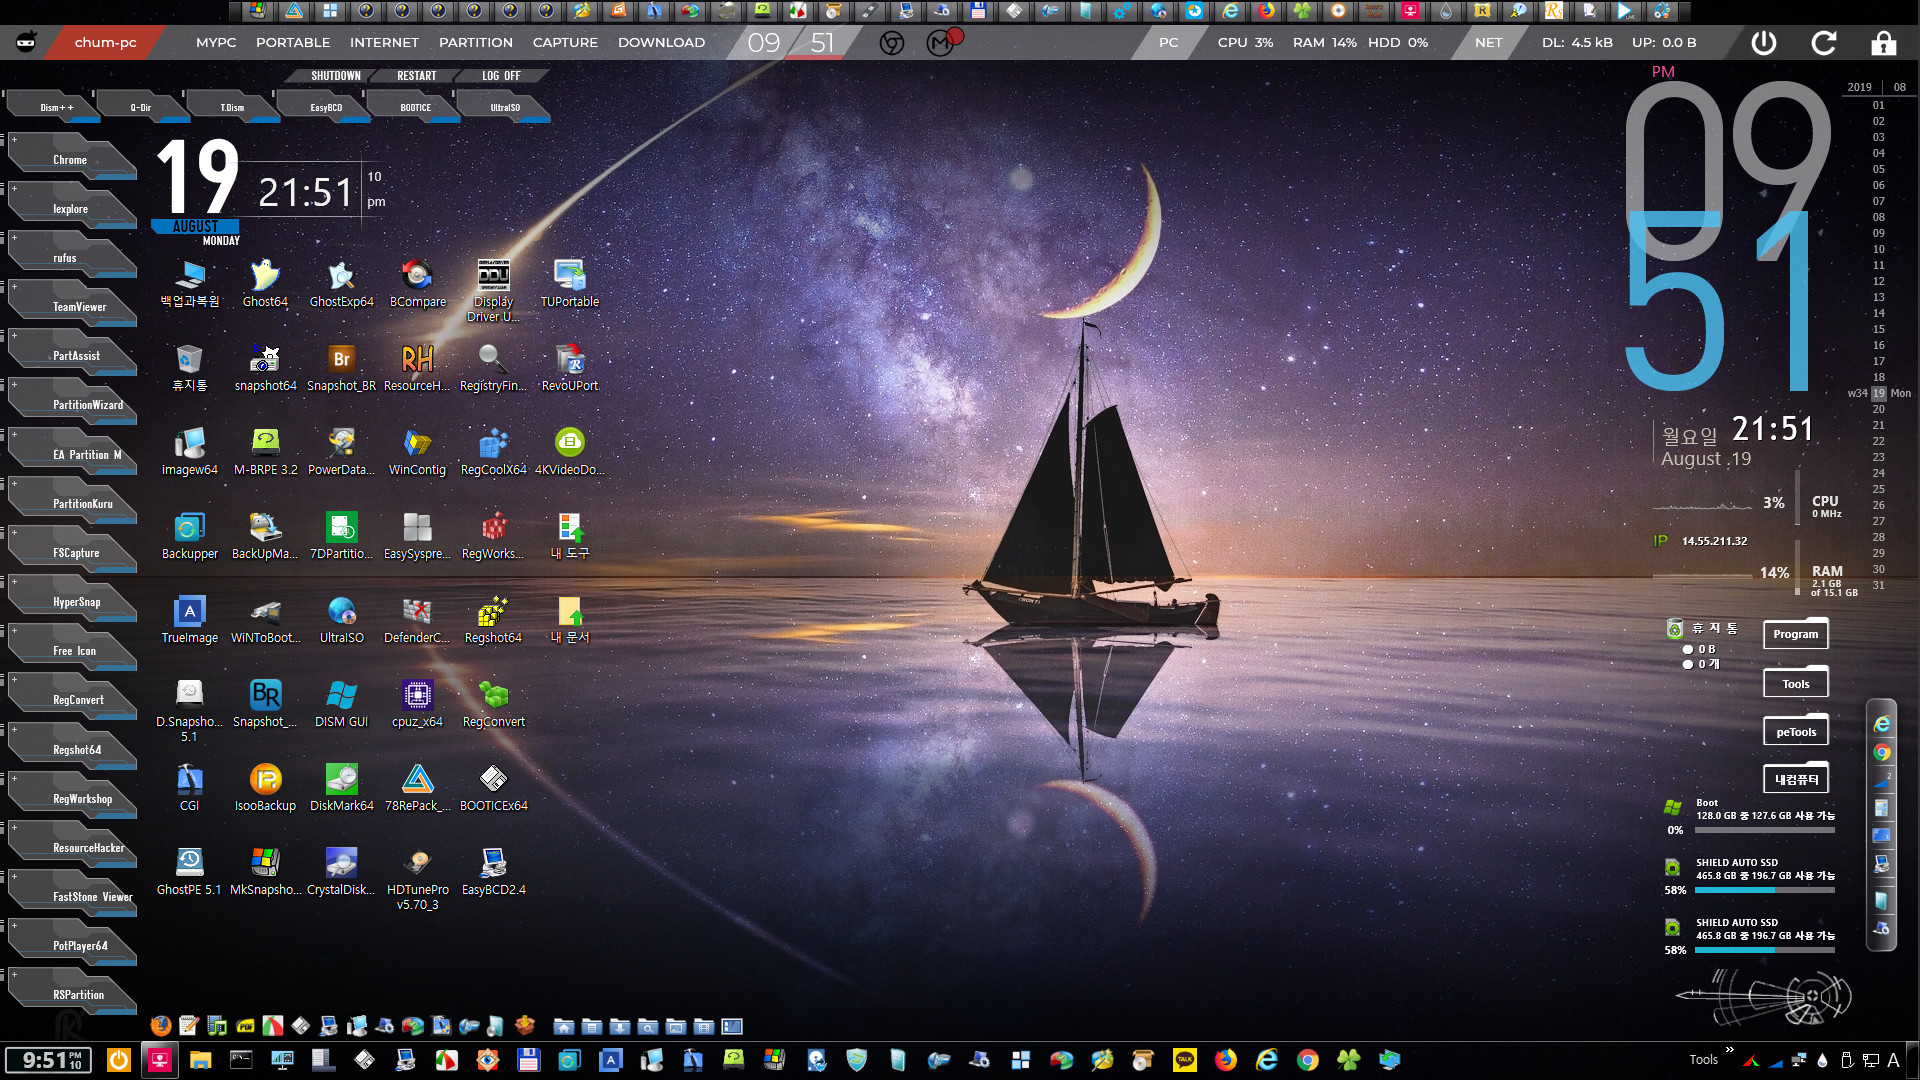Open the MYPC menu

216,42
